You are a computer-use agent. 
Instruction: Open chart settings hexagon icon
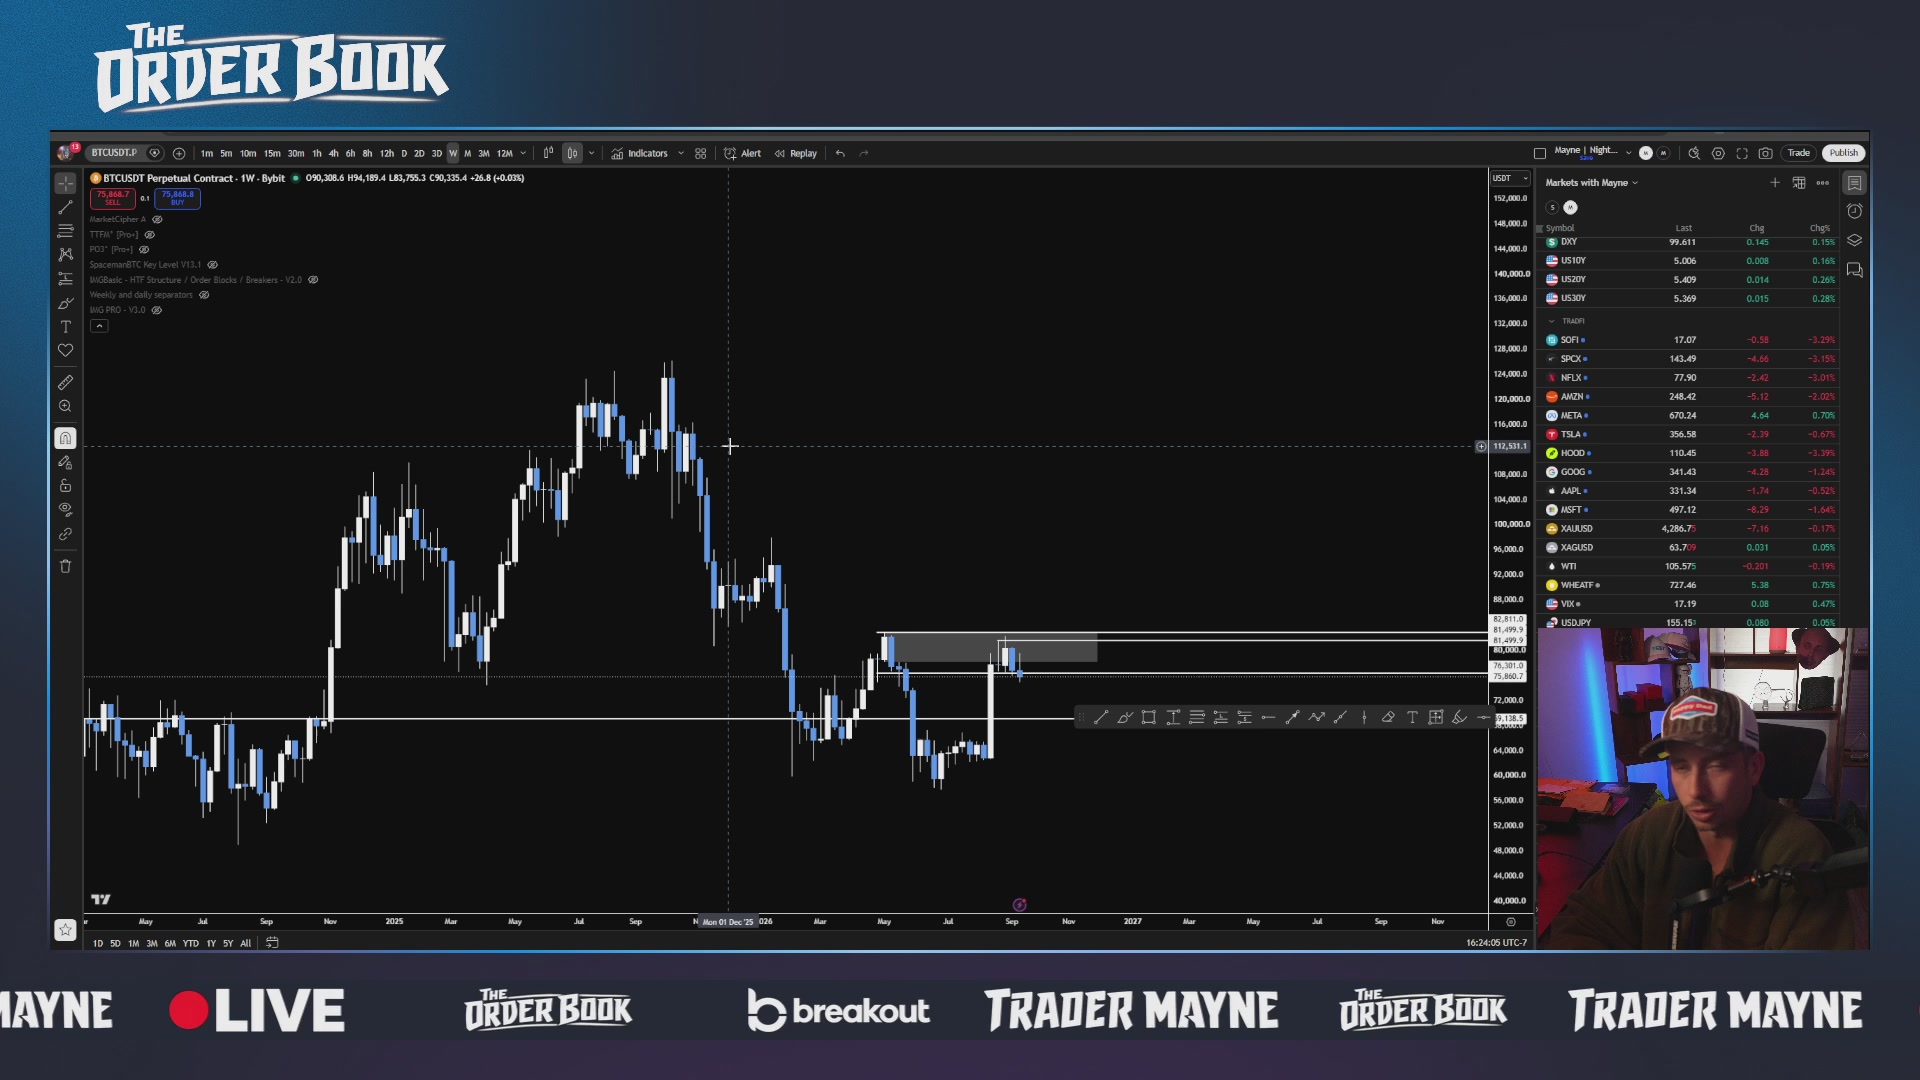1718,153
